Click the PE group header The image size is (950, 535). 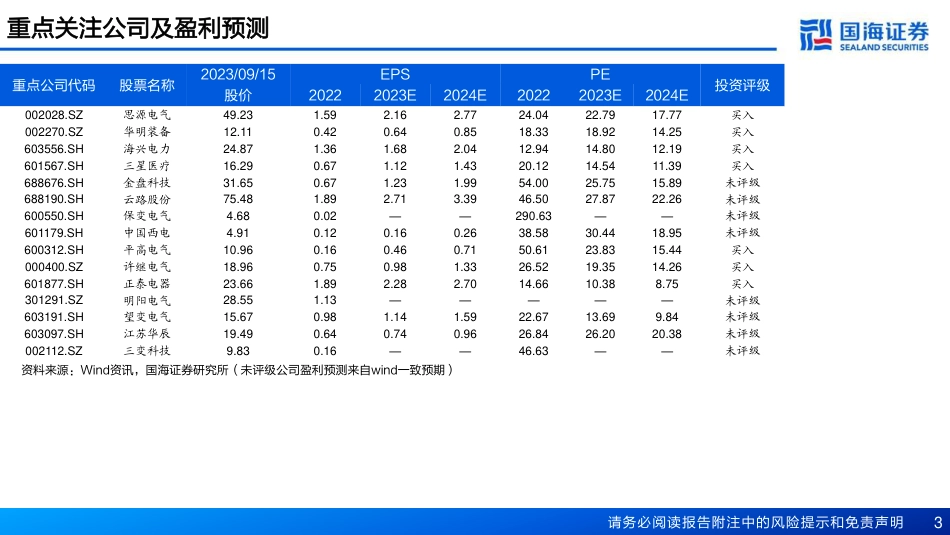click(x=600, y=75)
